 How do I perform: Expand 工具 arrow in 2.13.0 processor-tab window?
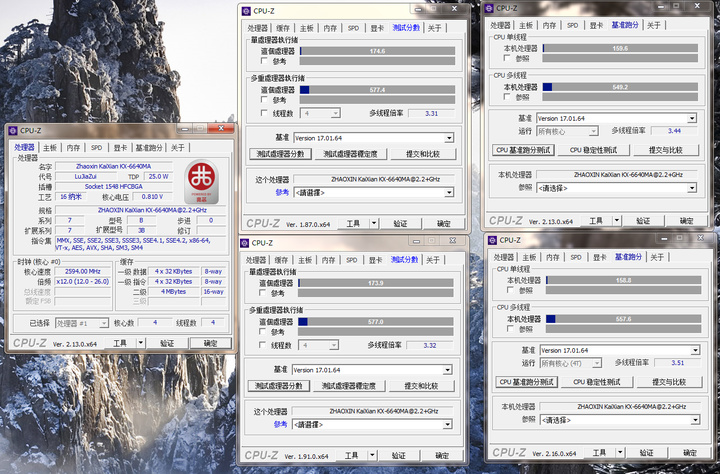(141, 343)
